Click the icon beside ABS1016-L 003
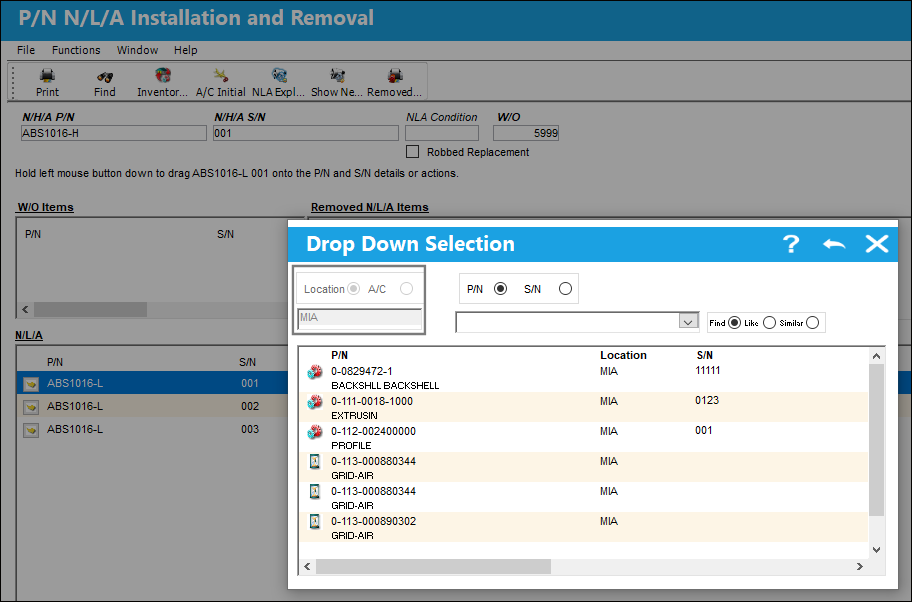This screenshot has height=602, width=912. click(31, 430)
